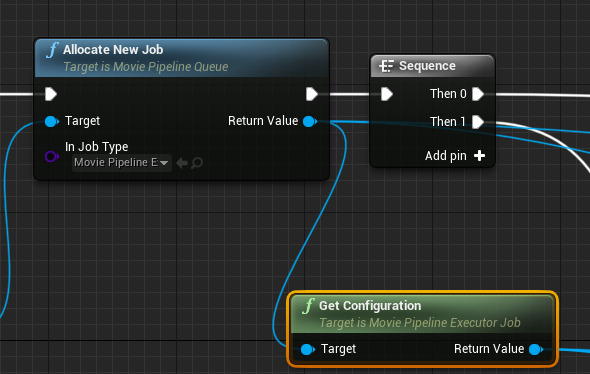
Task: Select Allocate New Job node header
Action: point(181,58)
